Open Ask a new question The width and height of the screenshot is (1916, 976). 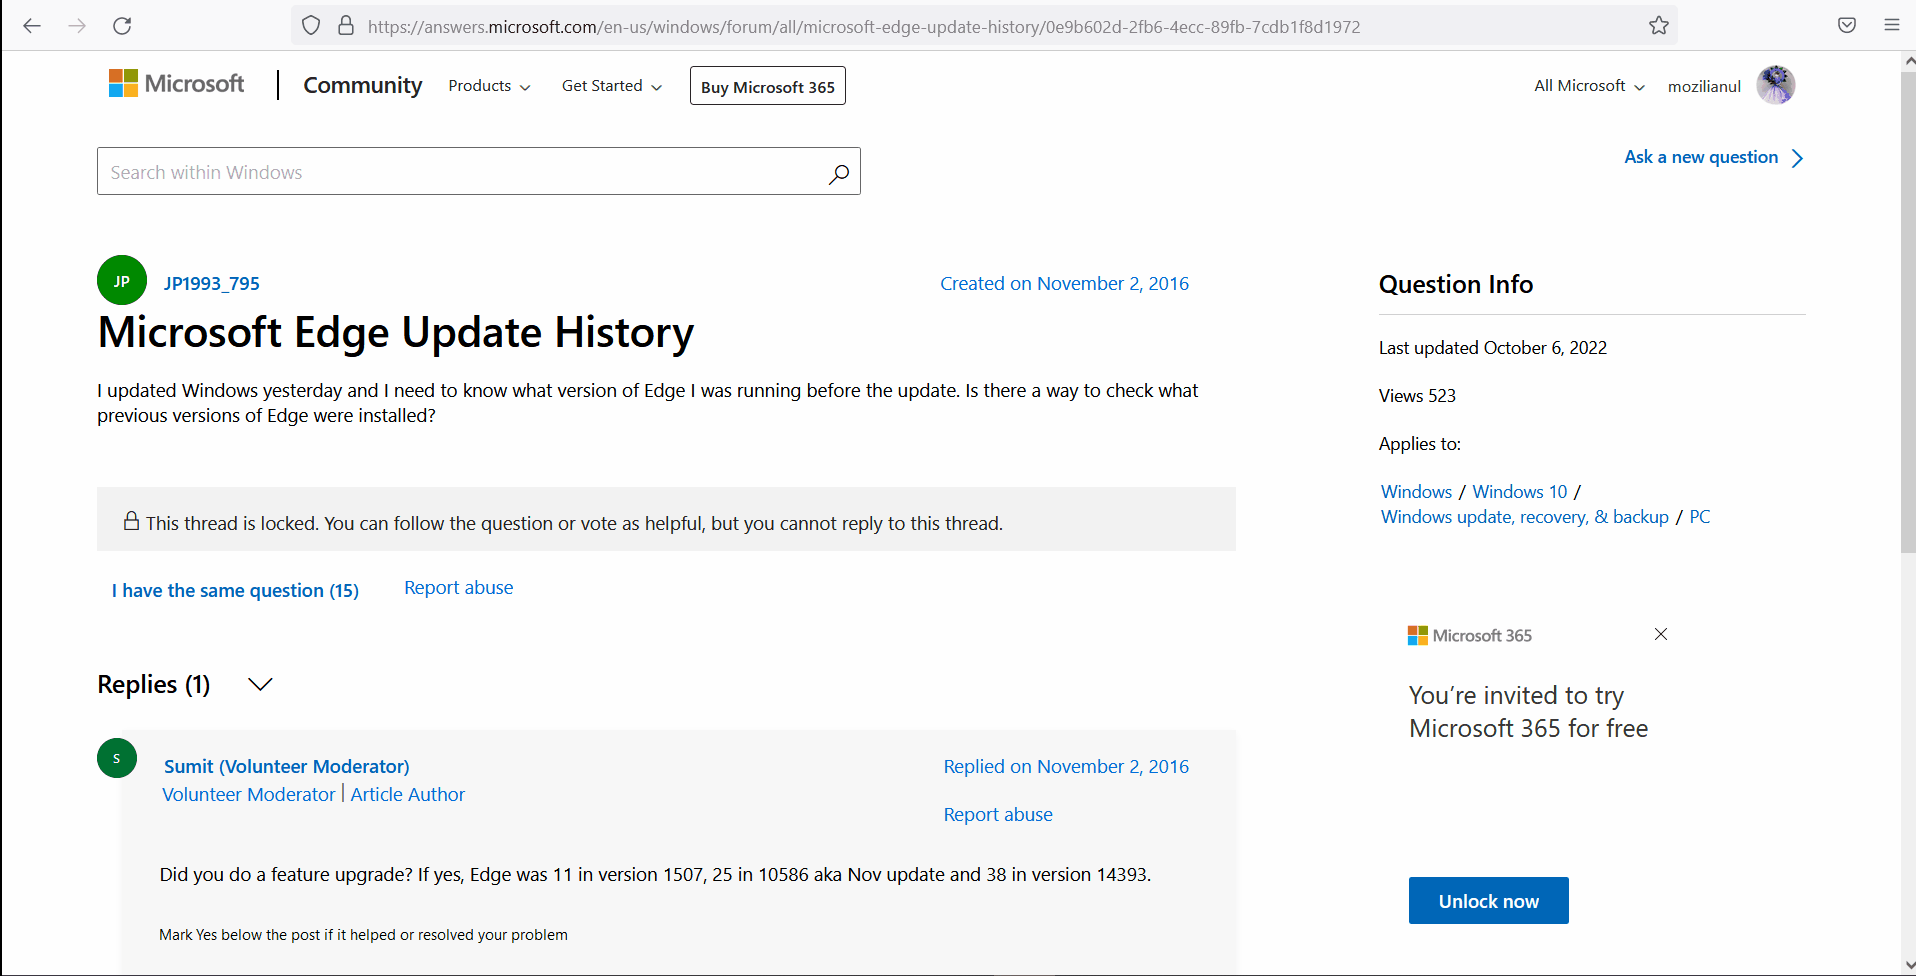[1700, 157]
